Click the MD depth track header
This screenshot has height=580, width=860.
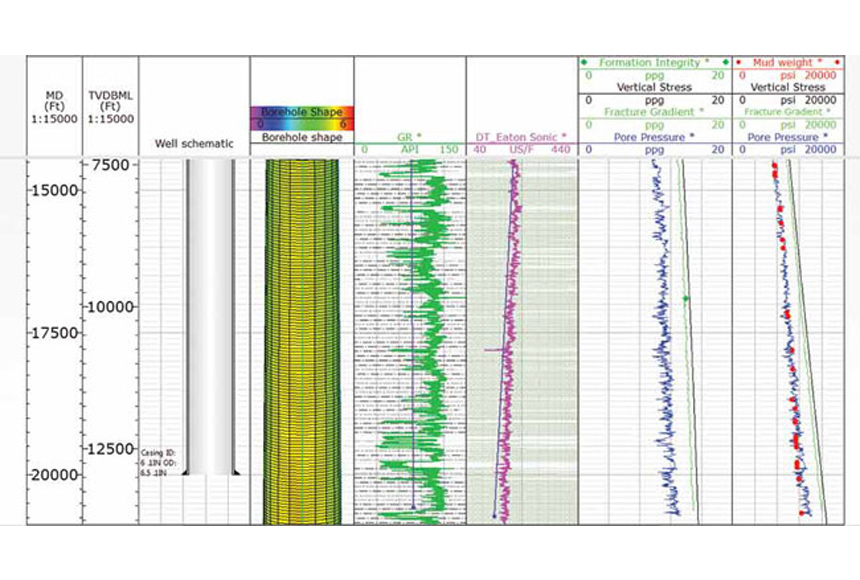[54, 105]
